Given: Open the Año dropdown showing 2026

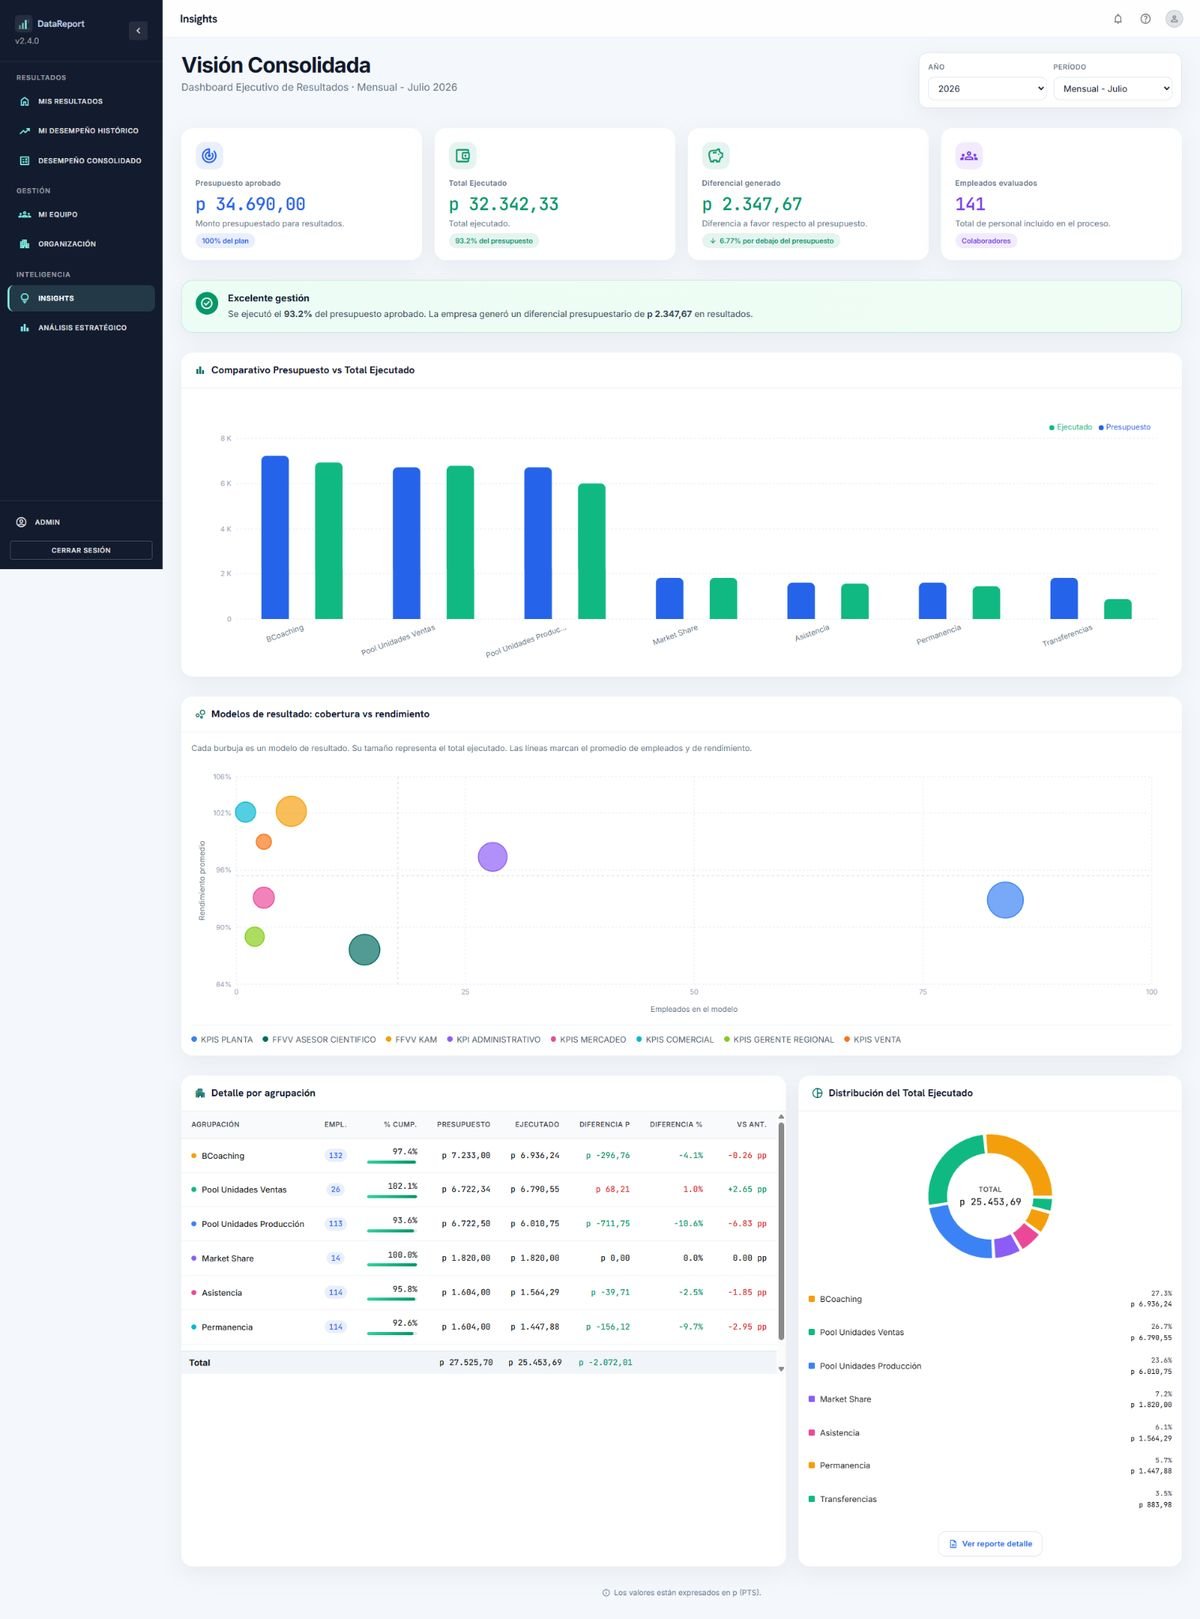Looking at the screenshot, I should [x=988, y=89].
